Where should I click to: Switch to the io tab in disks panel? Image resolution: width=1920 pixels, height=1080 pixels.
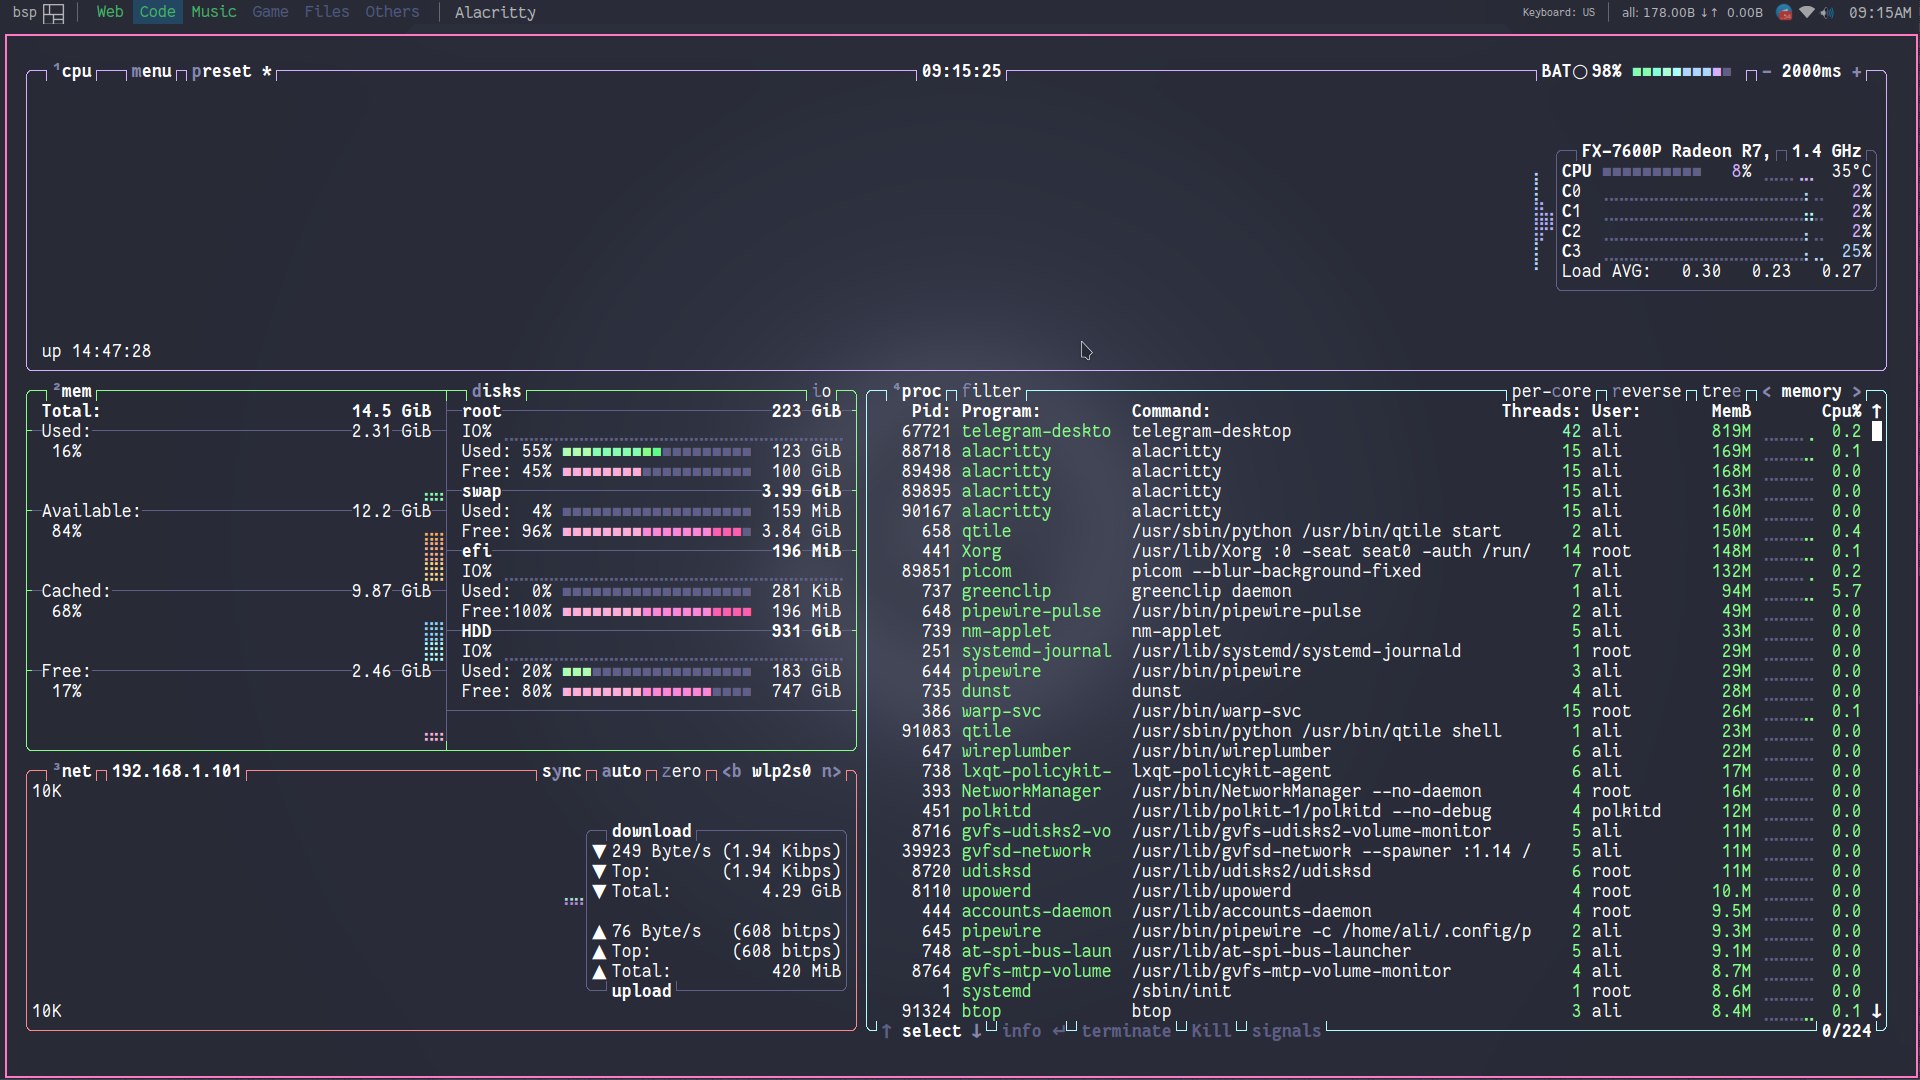pos(822,391)
